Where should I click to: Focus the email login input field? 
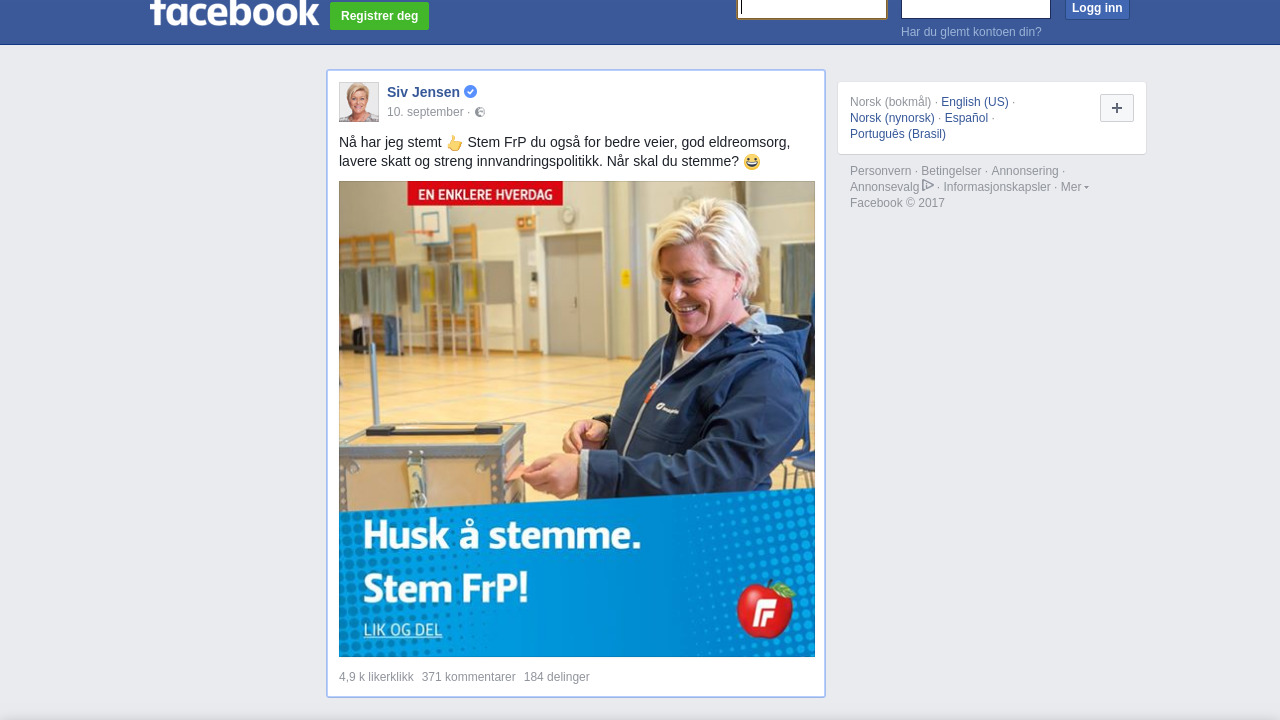[812, 8]
